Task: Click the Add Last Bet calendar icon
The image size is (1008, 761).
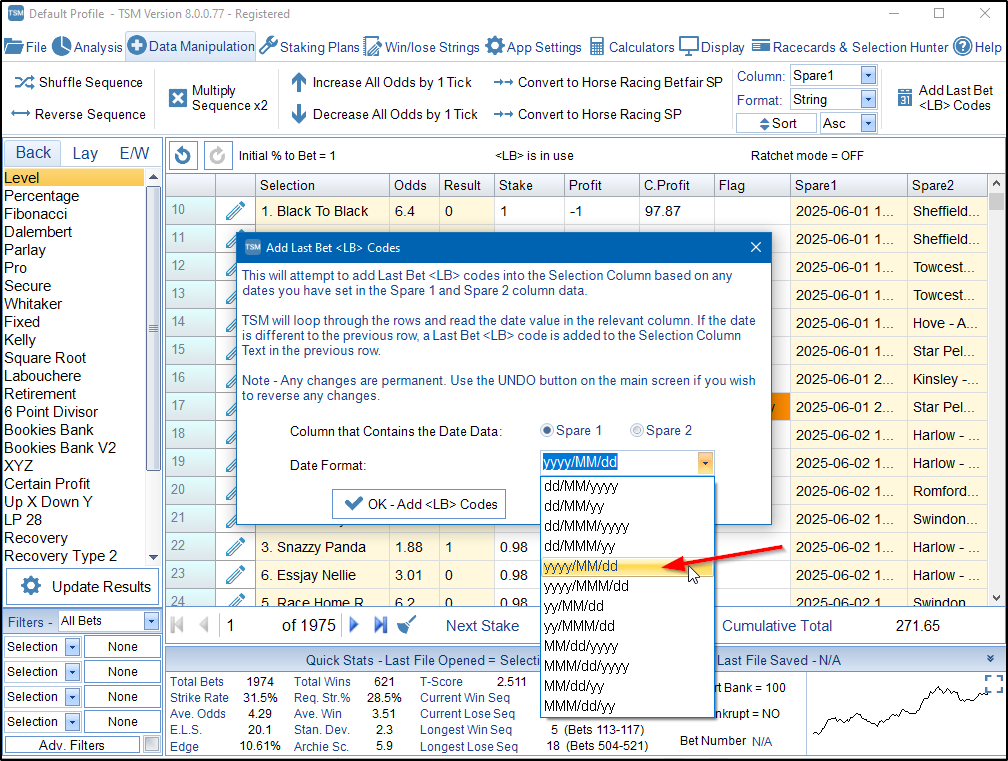Action: (904, 98)
